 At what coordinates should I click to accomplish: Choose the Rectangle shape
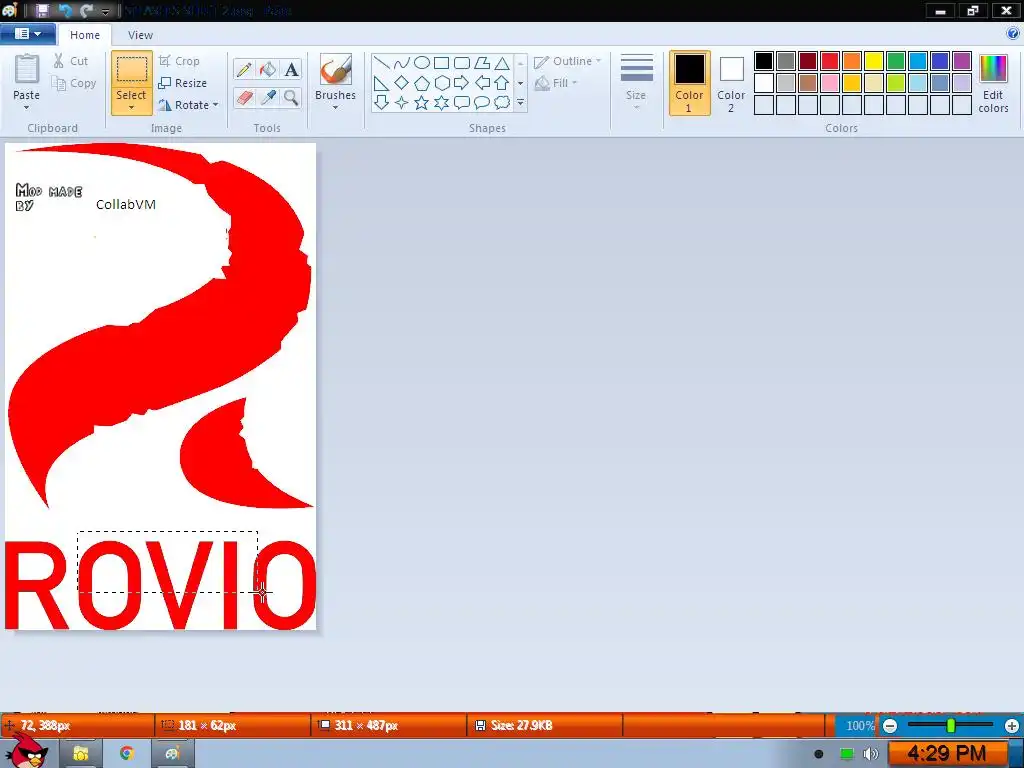(x=441, y=63)
